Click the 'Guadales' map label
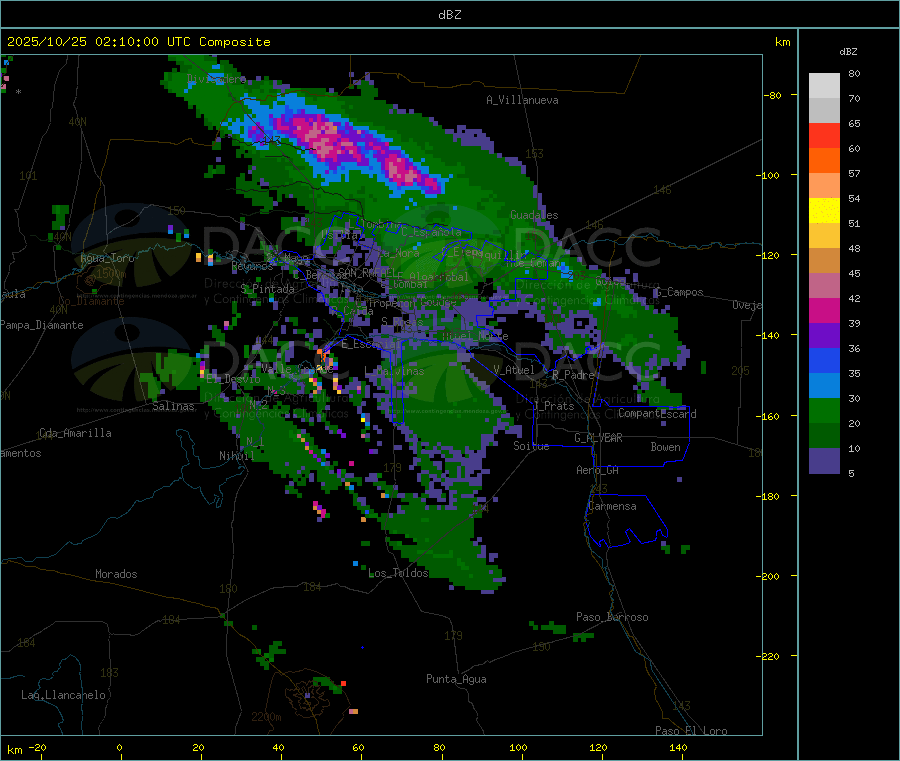Viewport: 900px width, 761px height. [534, 215]
